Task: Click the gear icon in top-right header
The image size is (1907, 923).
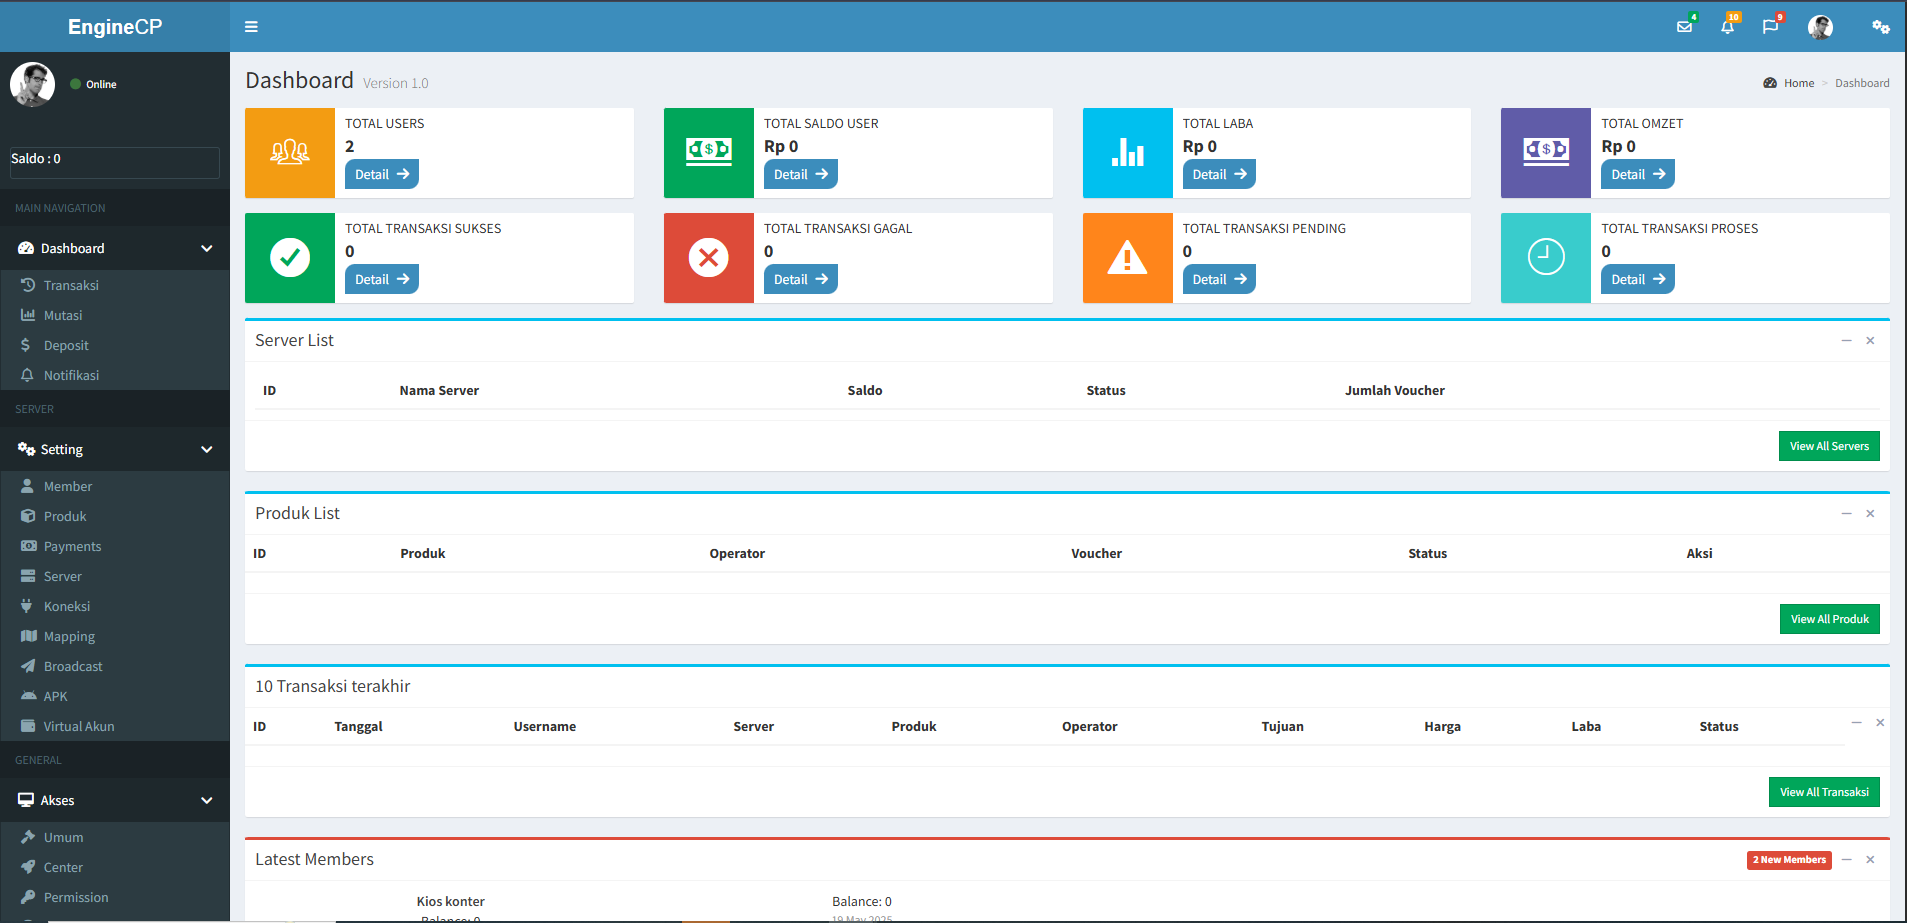Action: 1881,26
